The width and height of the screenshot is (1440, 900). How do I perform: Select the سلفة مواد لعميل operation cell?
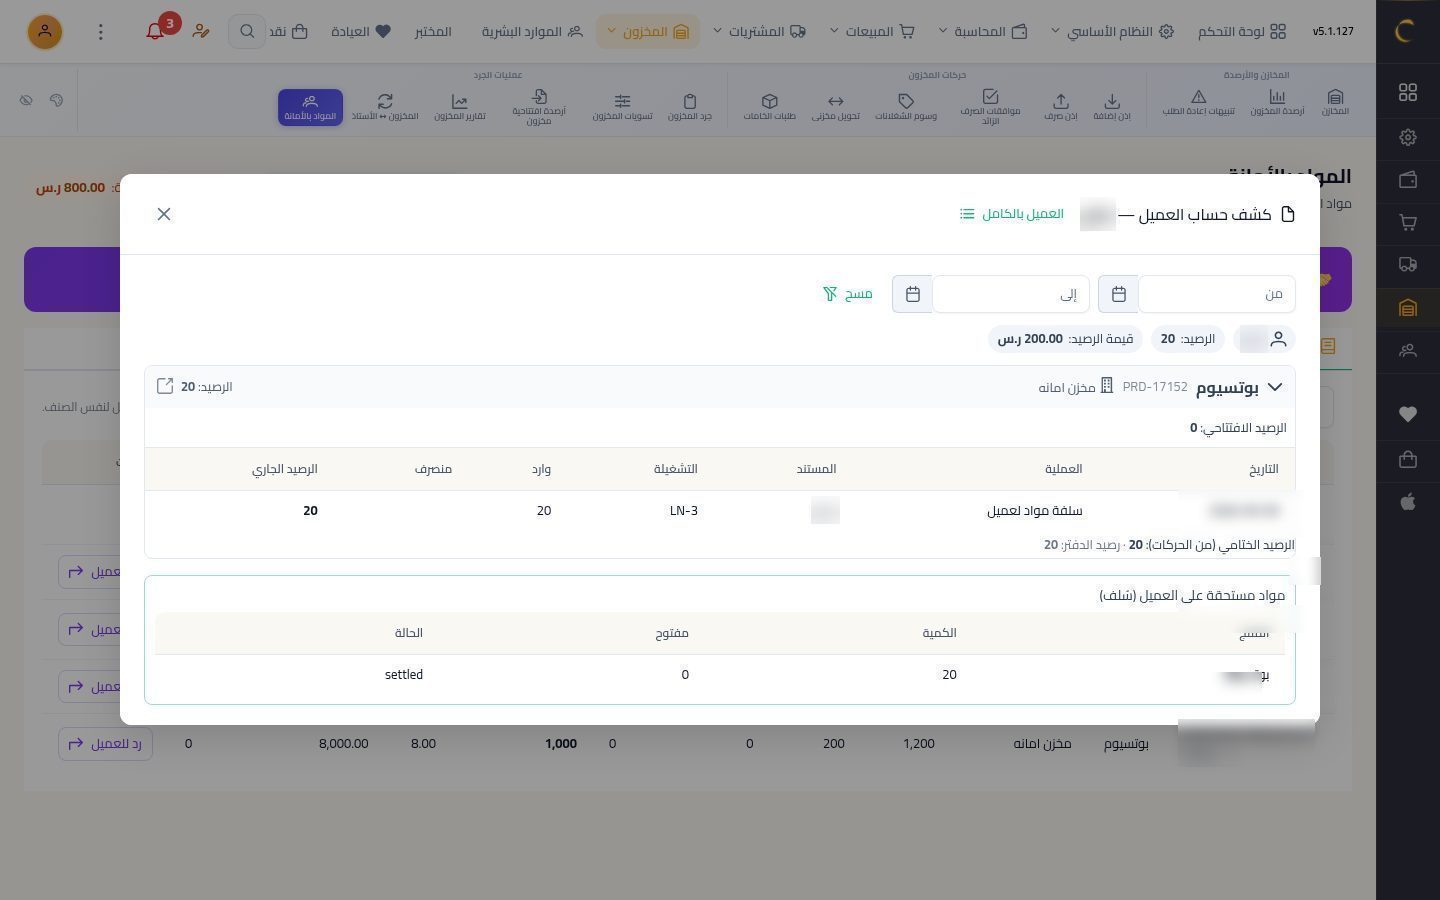(x=1034, y=511)
